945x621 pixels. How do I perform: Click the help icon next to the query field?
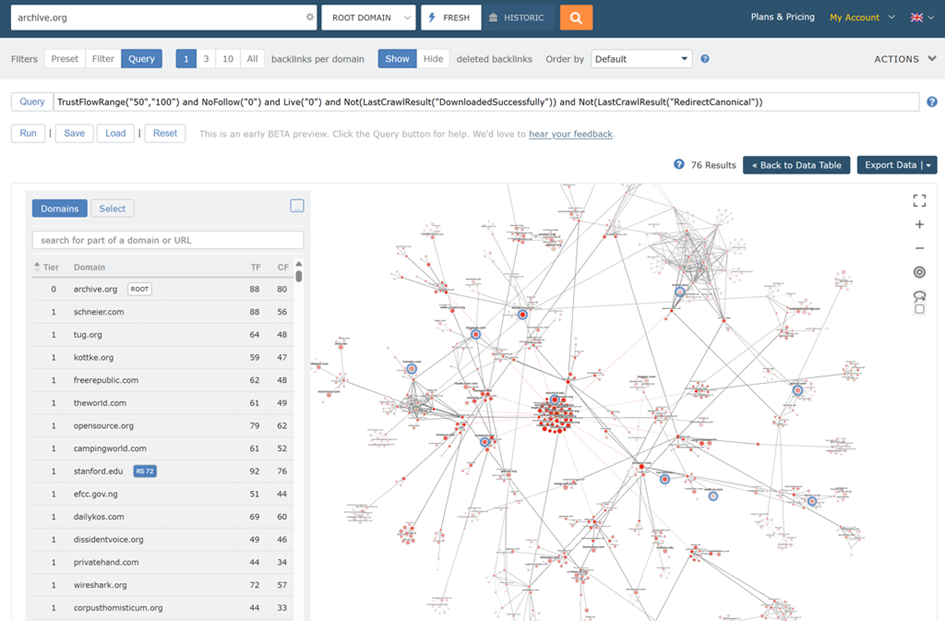point(932,102)
